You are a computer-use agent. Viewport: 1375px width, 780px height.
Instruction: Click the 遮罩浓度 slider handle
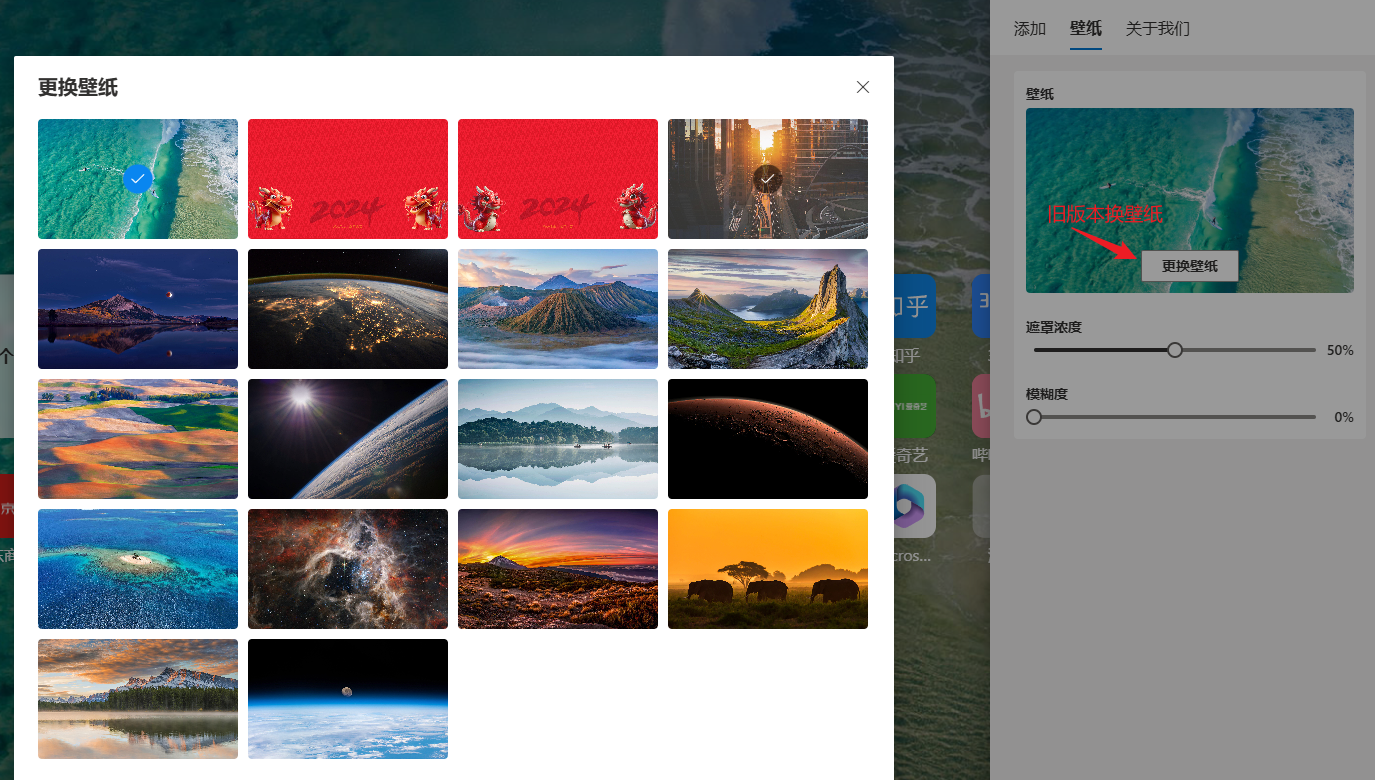[x=1175, y=350]
